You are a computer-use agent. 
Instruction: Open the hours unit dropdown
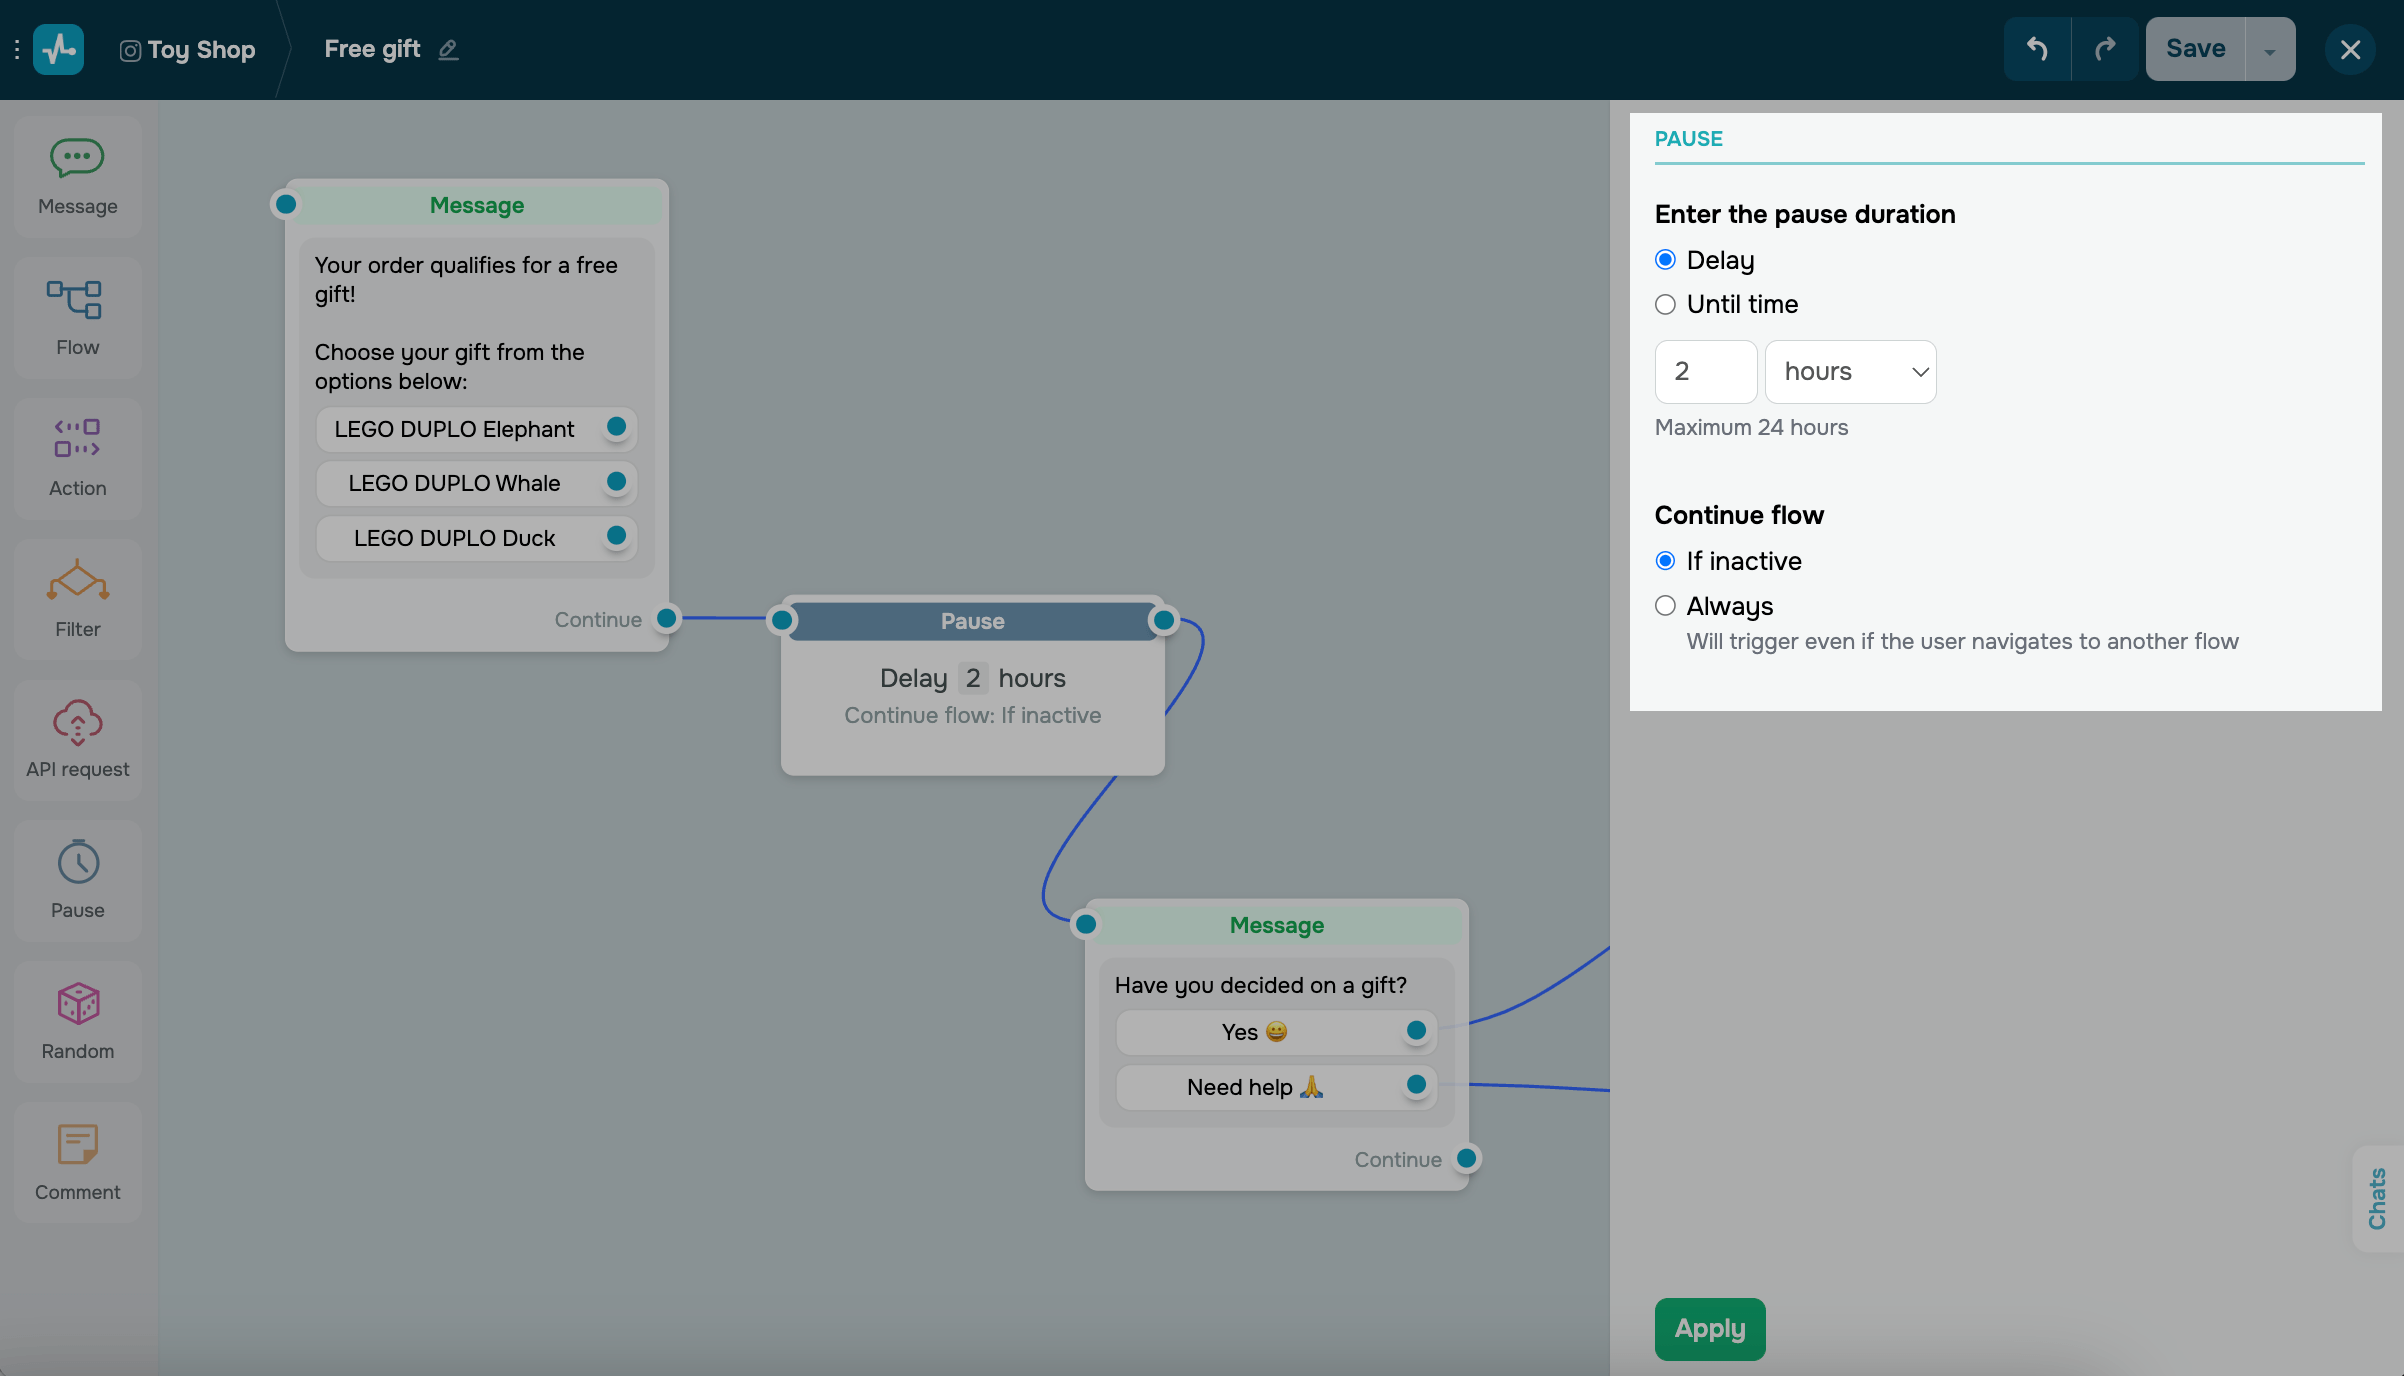pos(1850,372)
